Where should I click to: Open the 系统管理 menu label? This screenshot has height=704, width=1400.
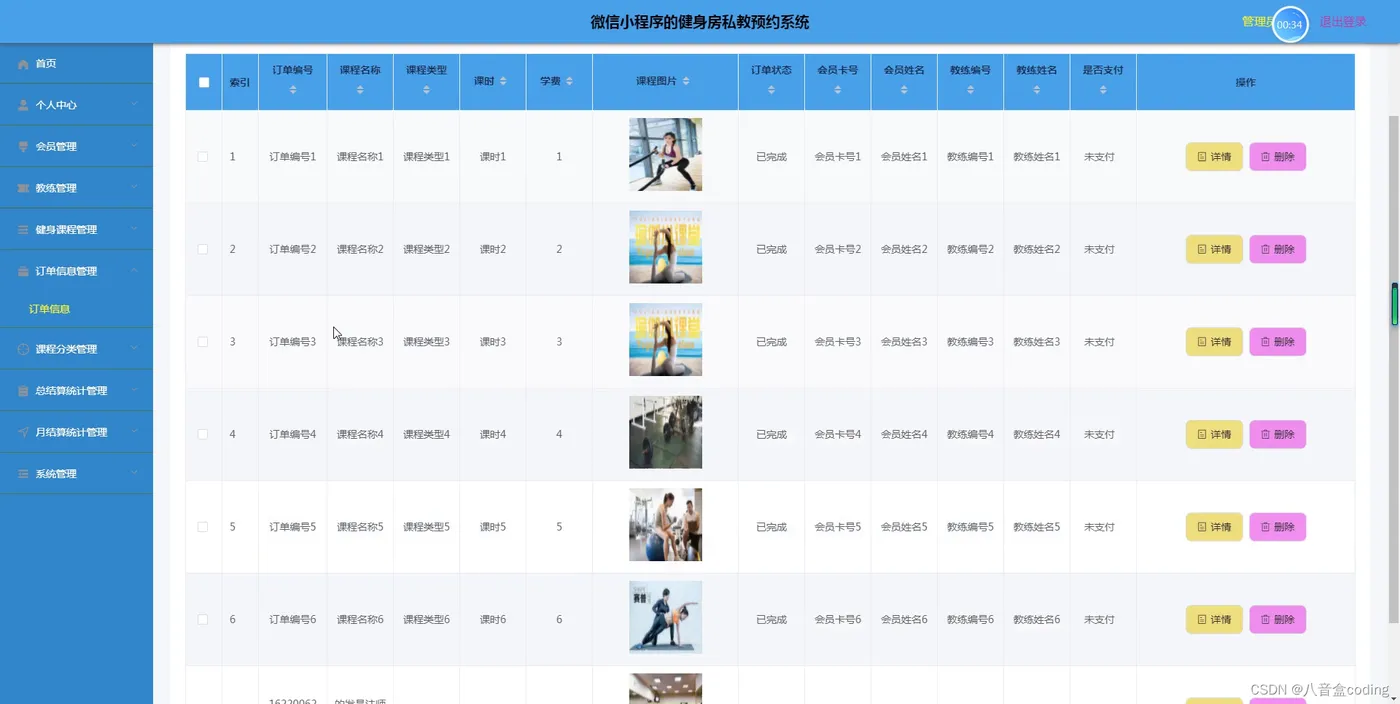(x=56, y=474)
